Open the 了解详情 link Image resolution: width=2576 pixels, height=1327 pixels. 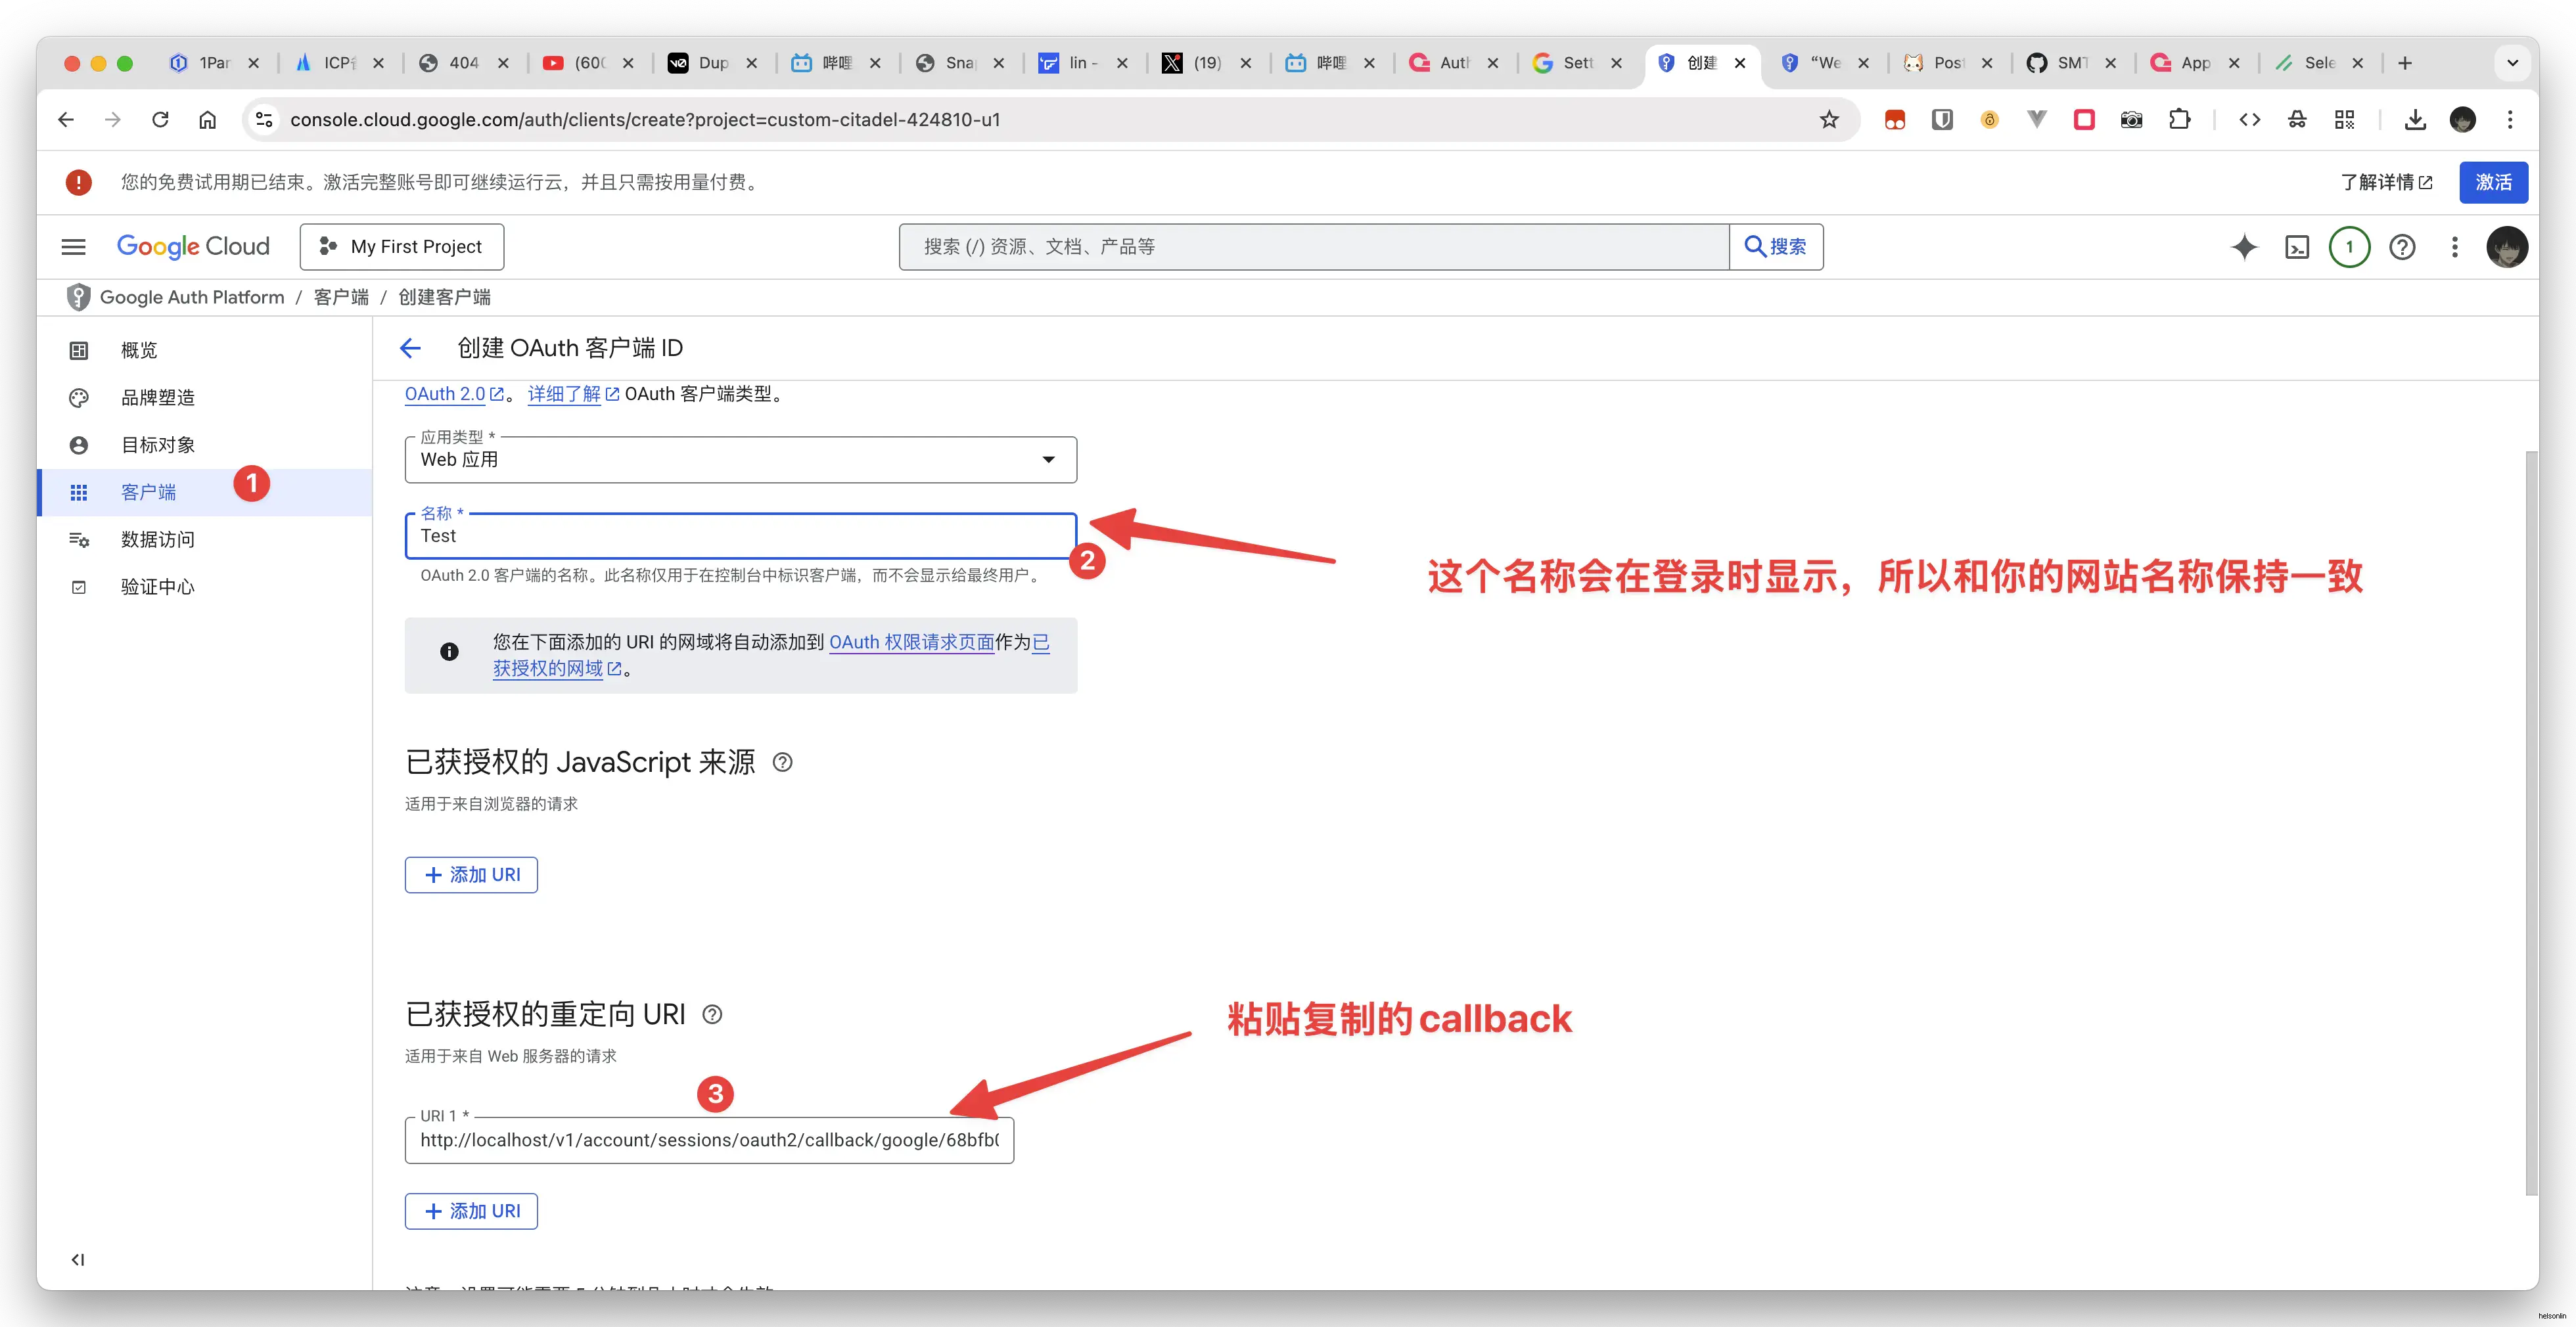(x=2386, y=183)
